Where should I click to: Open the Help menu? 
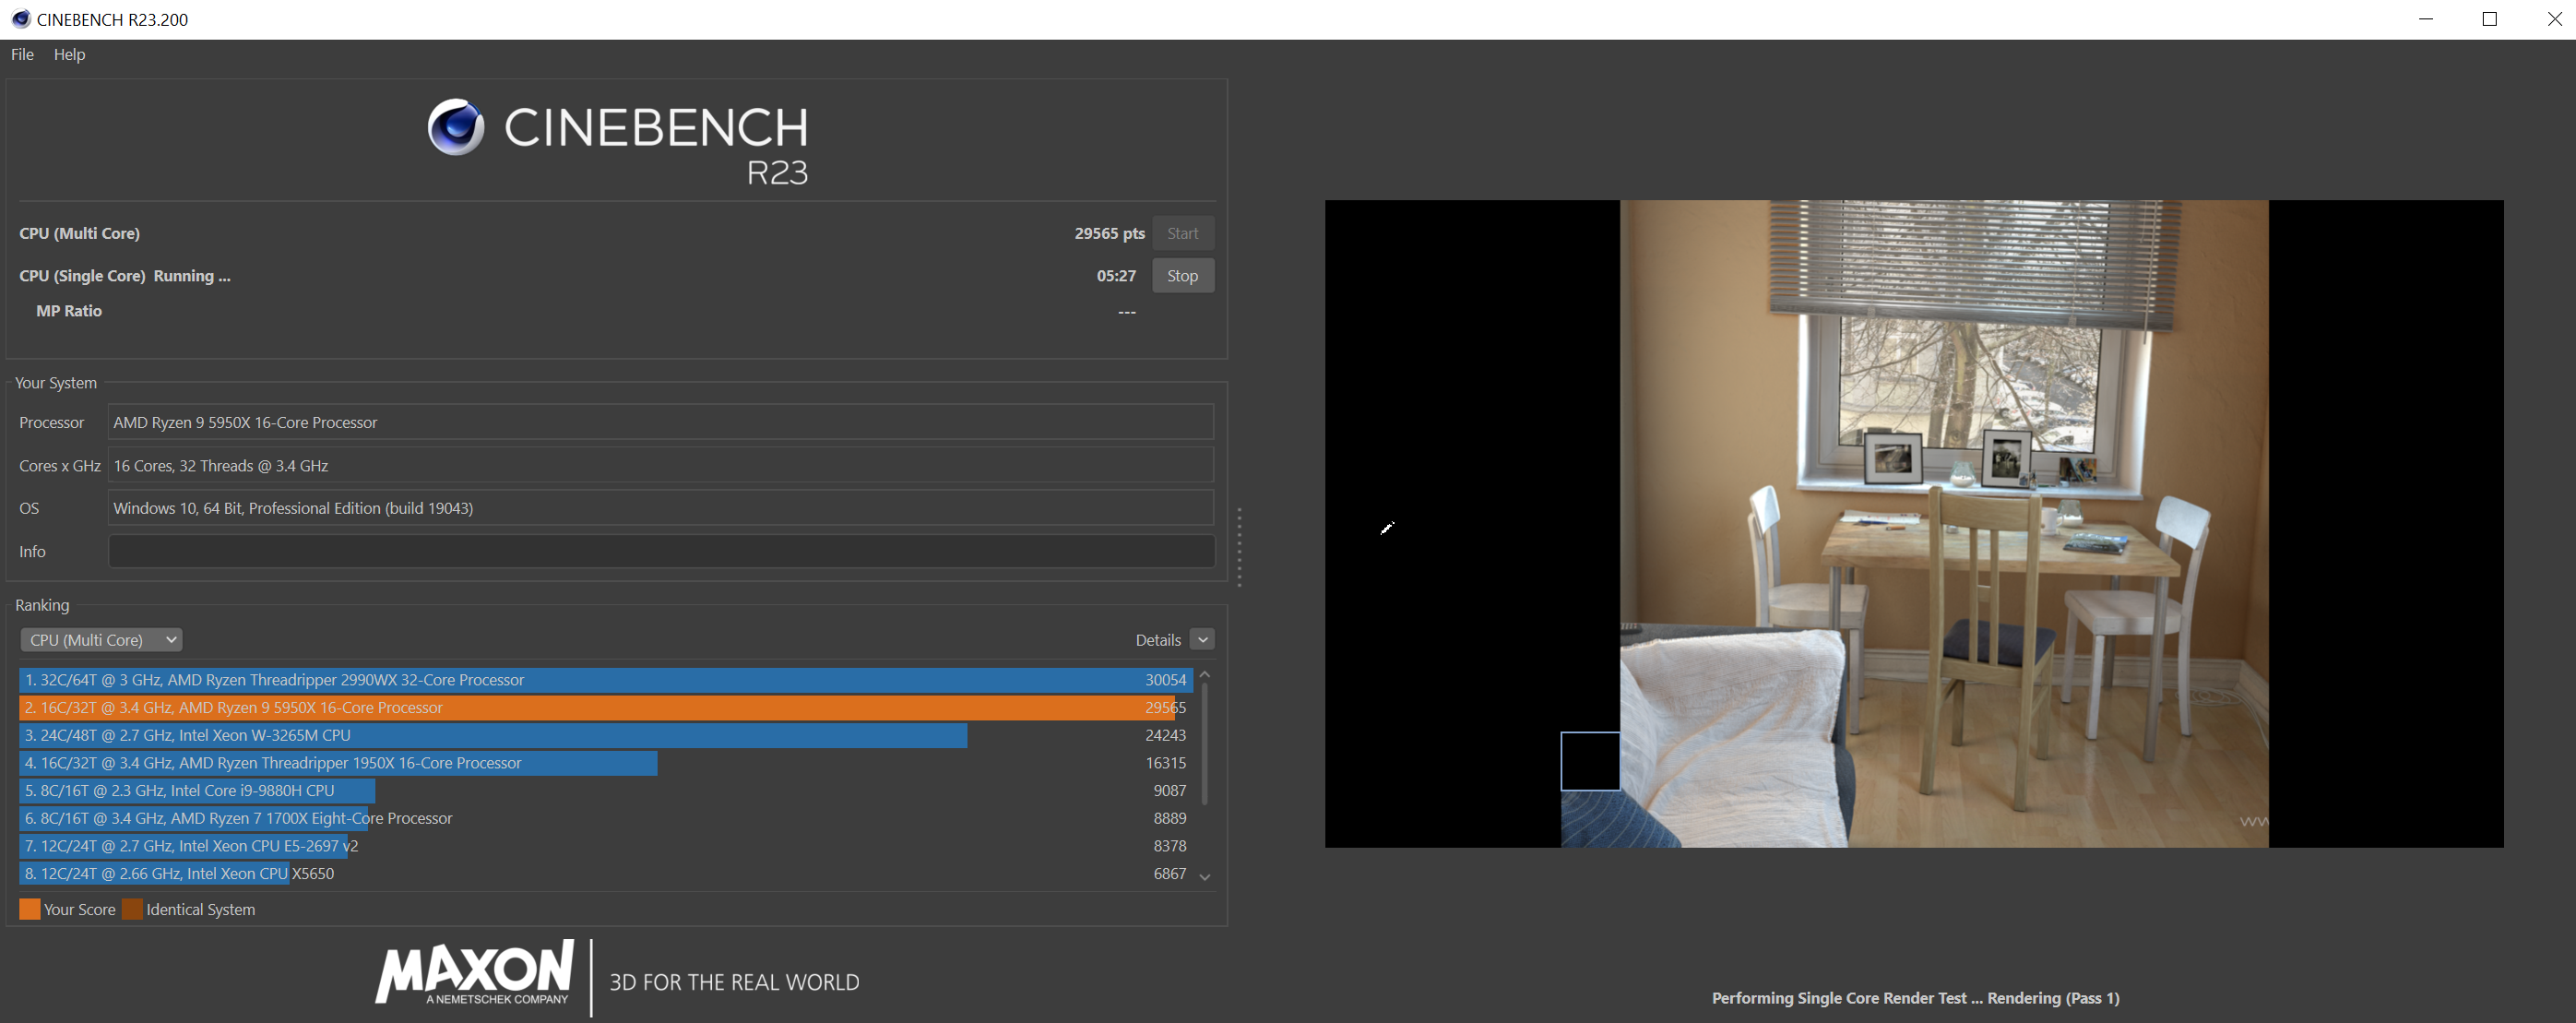69,54
